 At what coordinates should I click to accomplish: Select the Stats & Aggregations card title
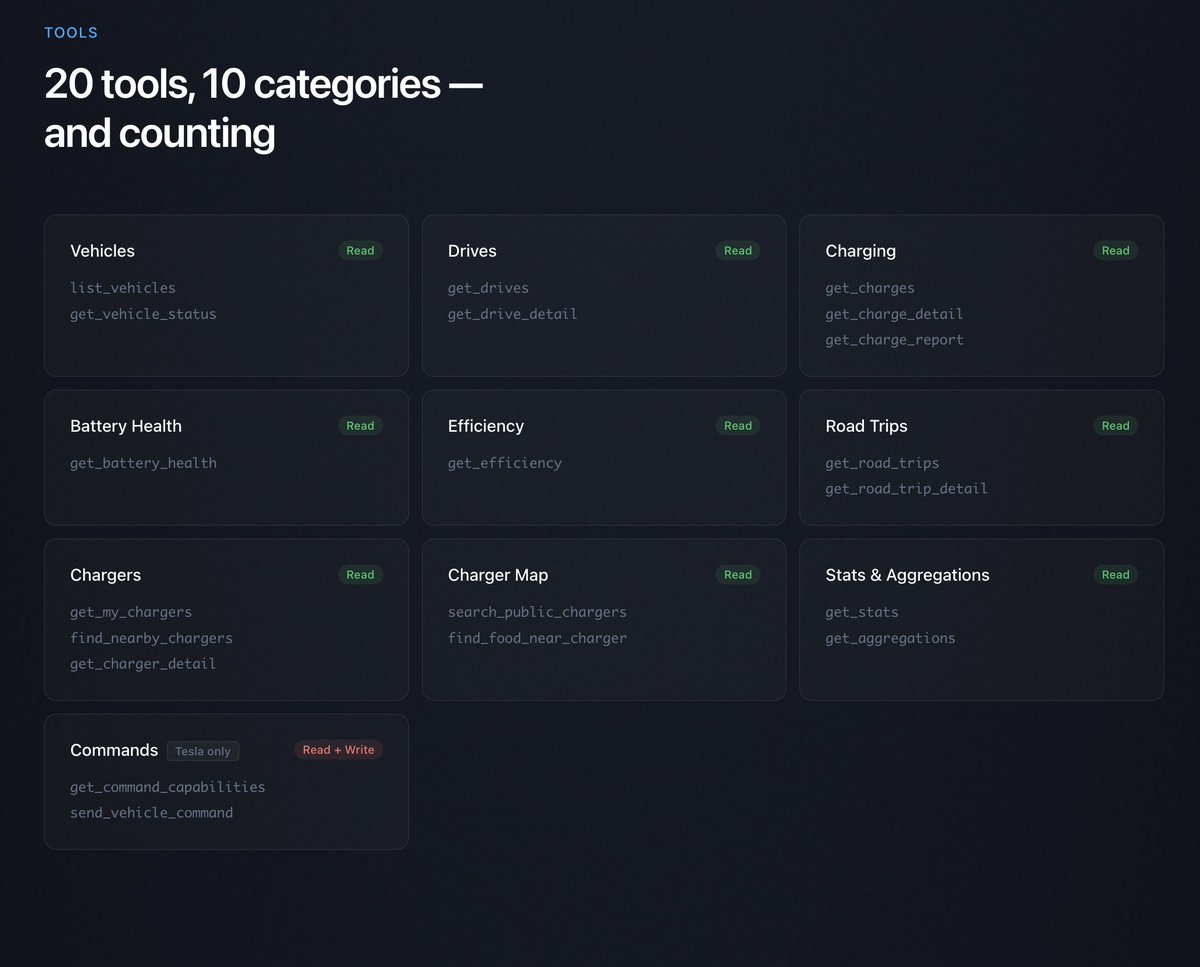coord(907,575)
